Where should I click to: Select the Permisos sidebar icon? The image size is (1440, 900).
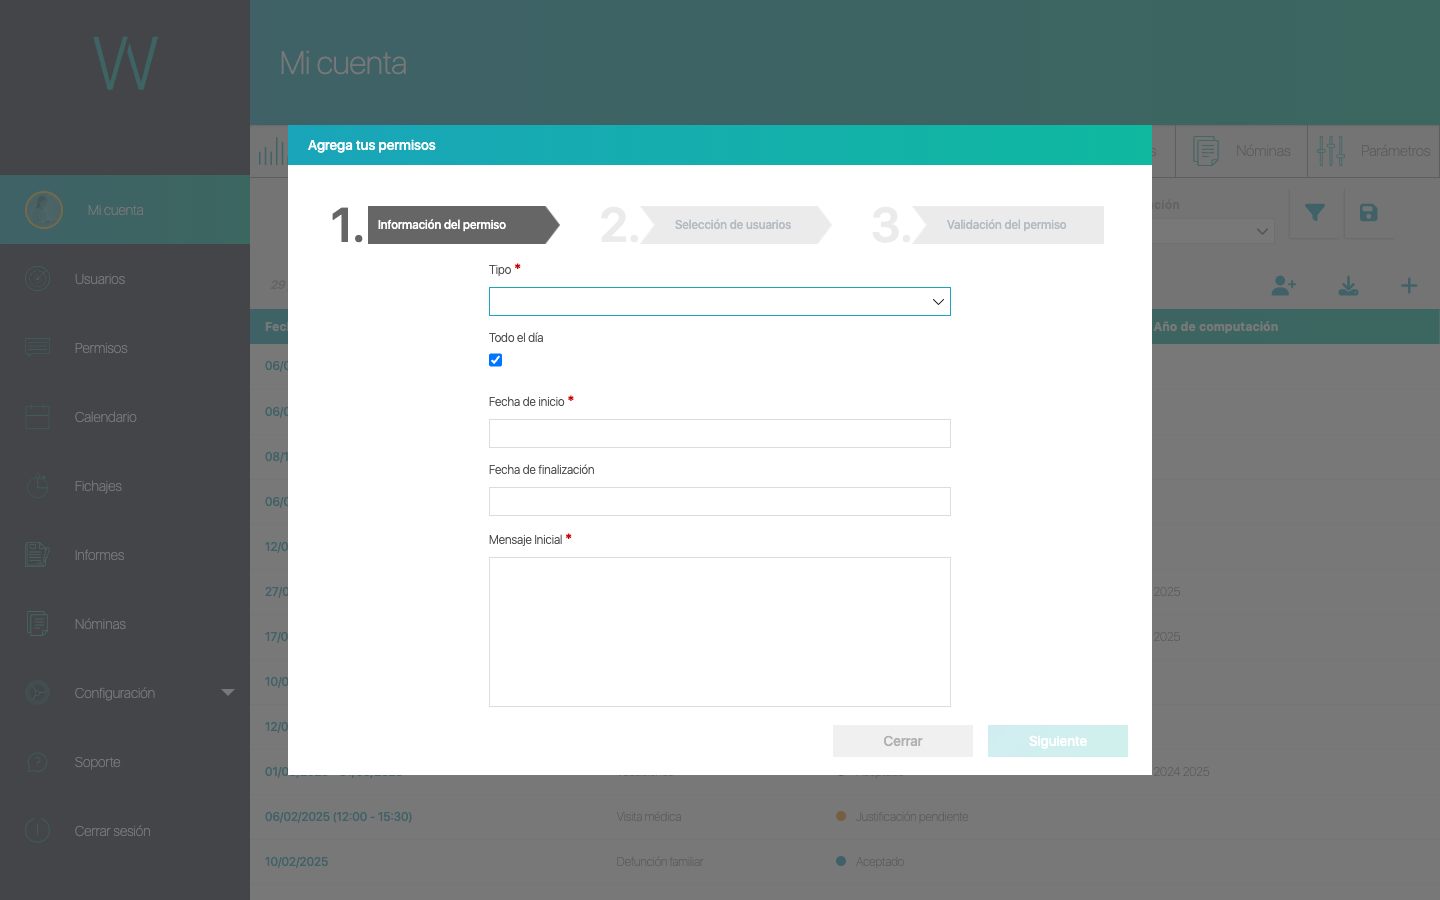(38, 348)
